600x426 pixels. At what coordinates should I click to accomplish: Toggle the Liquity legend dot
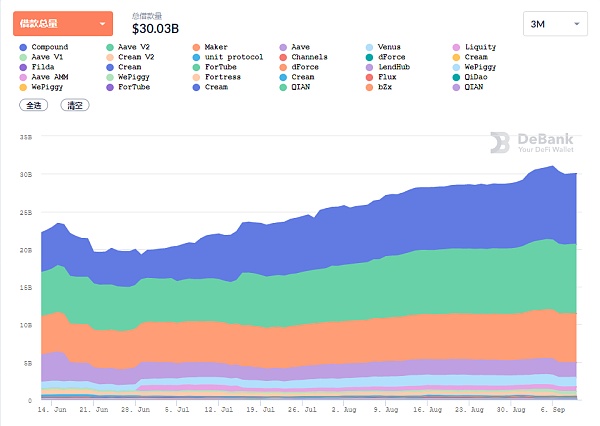[x=456, y=47]
